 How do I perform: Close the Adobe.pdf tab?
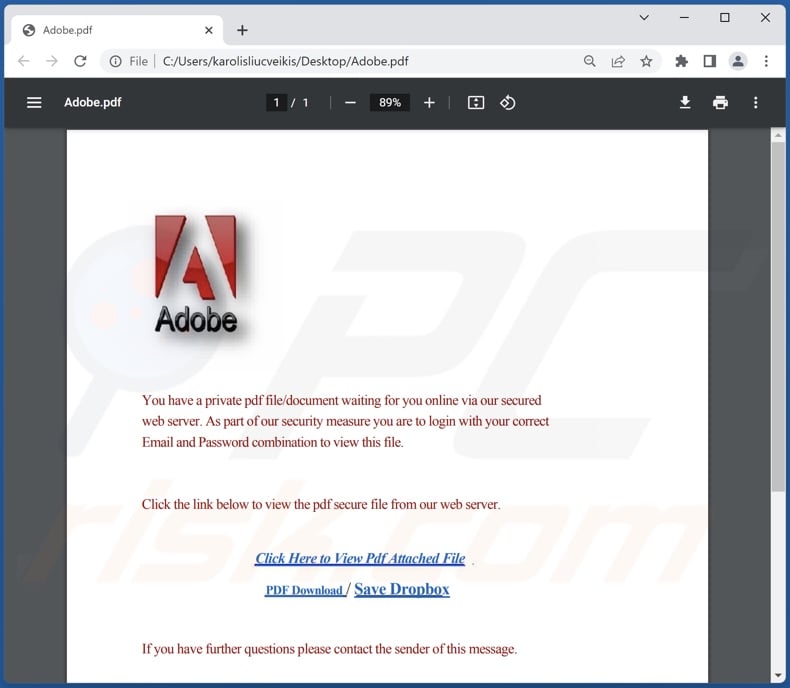click(x=209, y=30)
